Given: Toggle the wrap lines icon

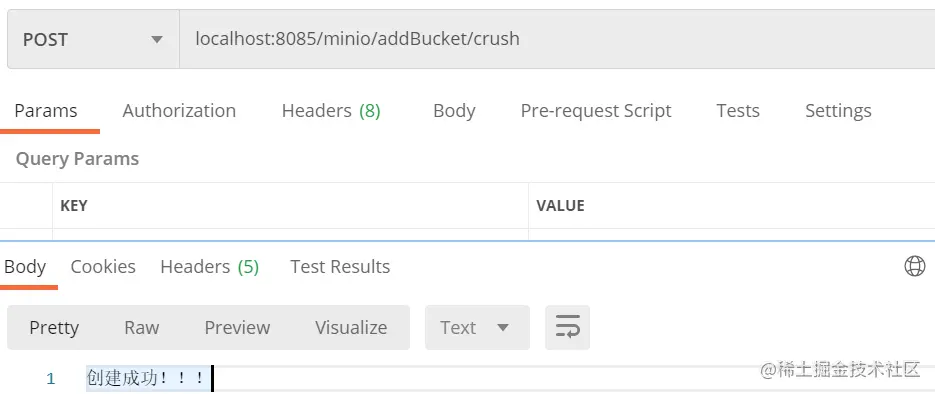Looking at the screenshot, I should (x=567, y=327).
